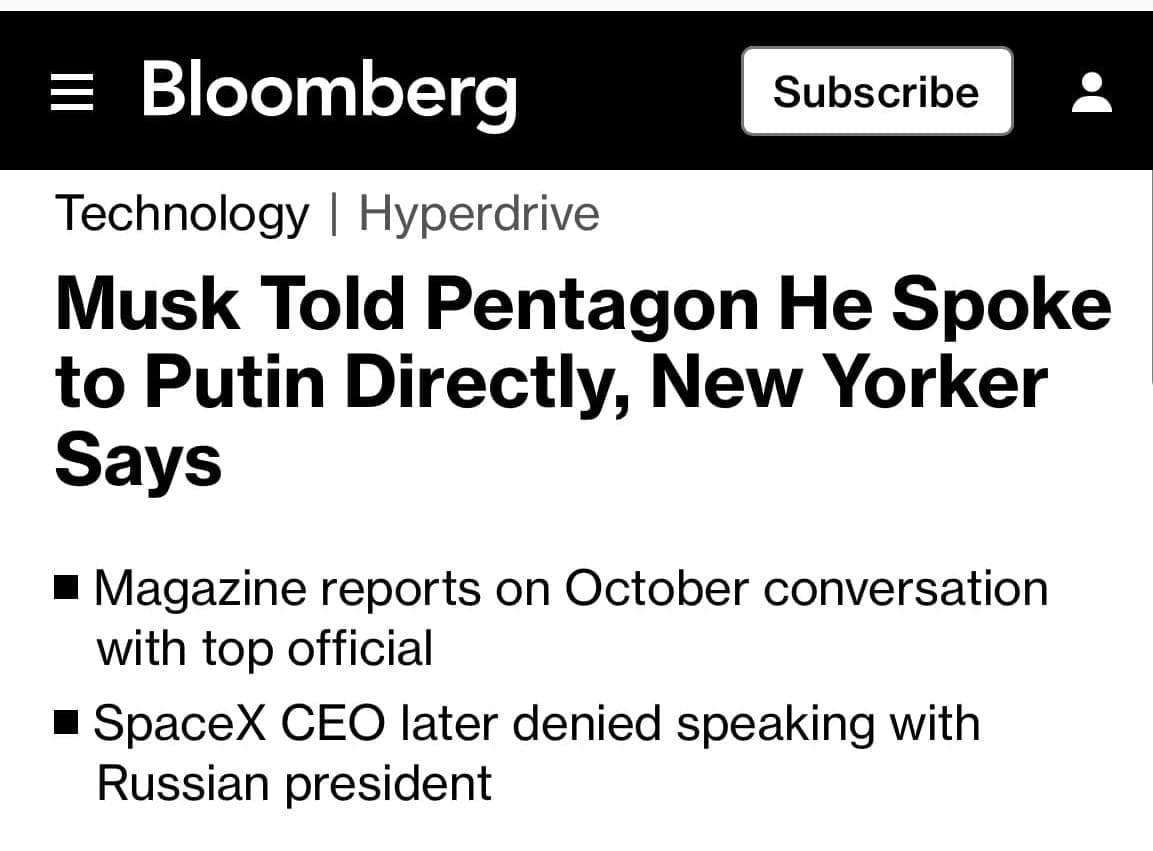1153x851 pixels.
Task: Click divider between Technology and Hyperdrive
Action: pyautogui.click(x=334, y=214)
